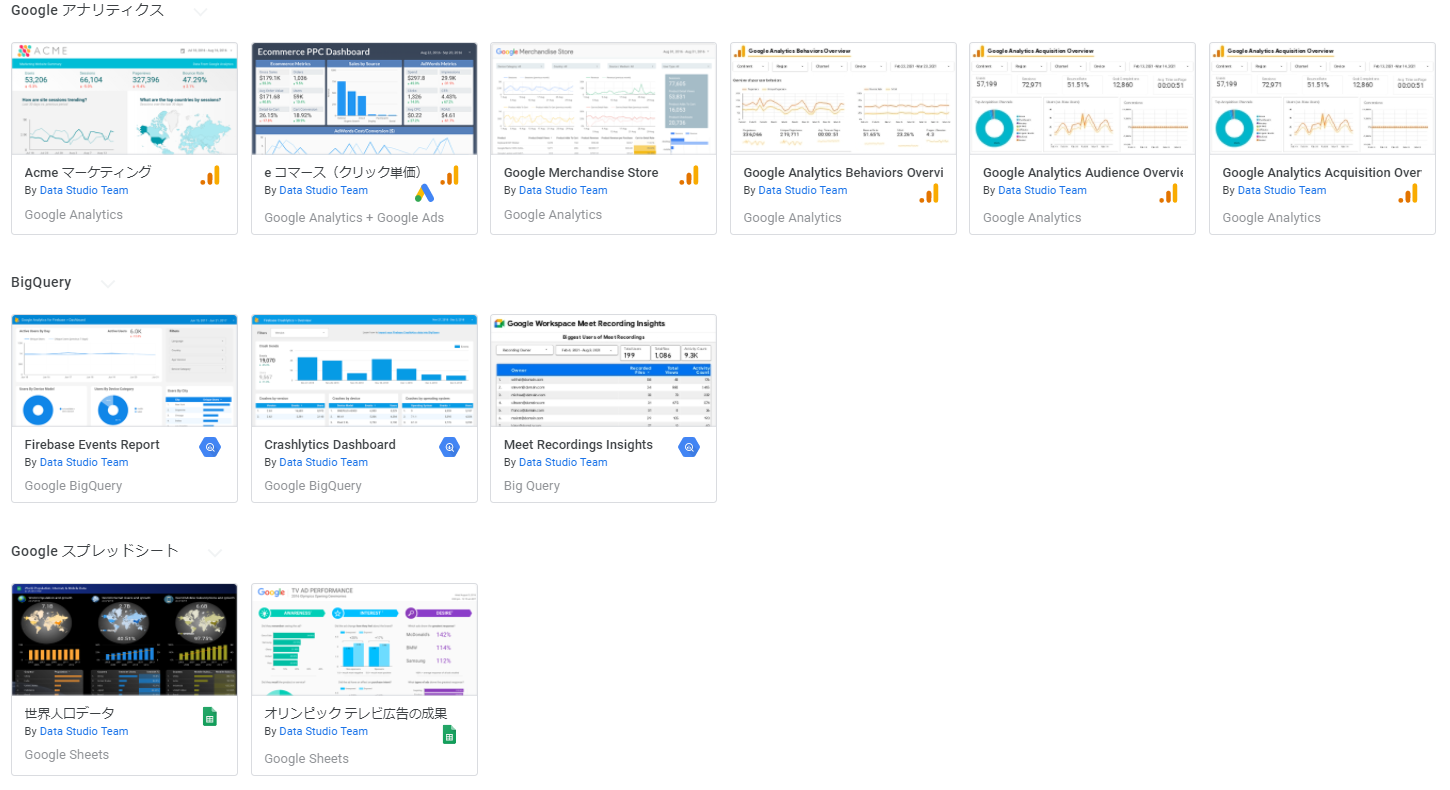Click BigQuery icon on Firebase Events Report card

[210, 447]
